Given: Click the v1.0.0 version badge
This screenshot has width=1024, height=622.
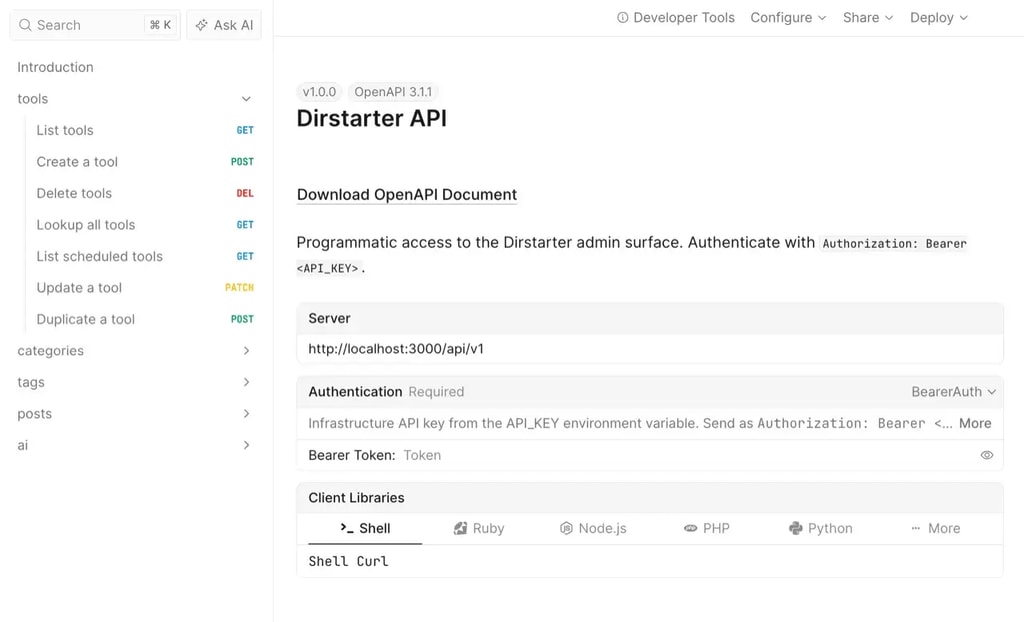Looking at the screenshot, I should click(x=319, y=91).
